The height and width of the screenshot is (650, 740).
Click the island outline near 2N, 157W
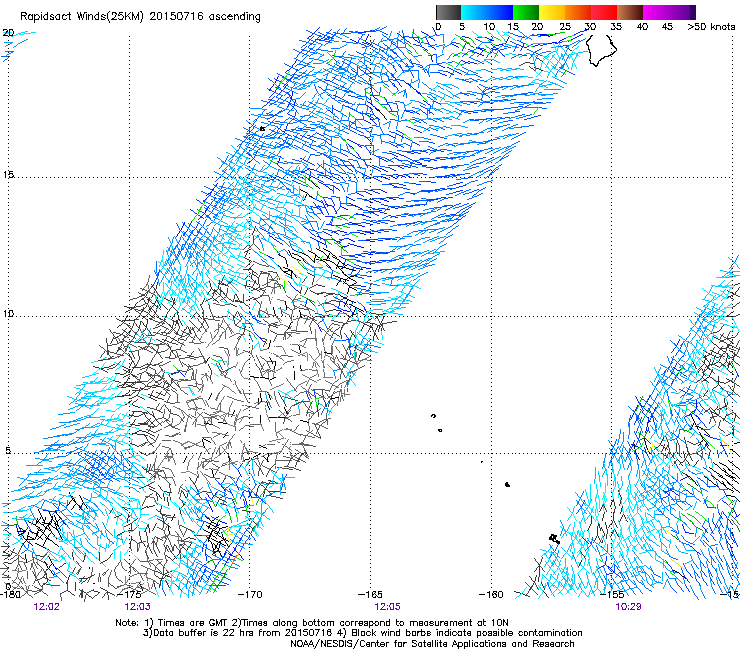(554, 538)
